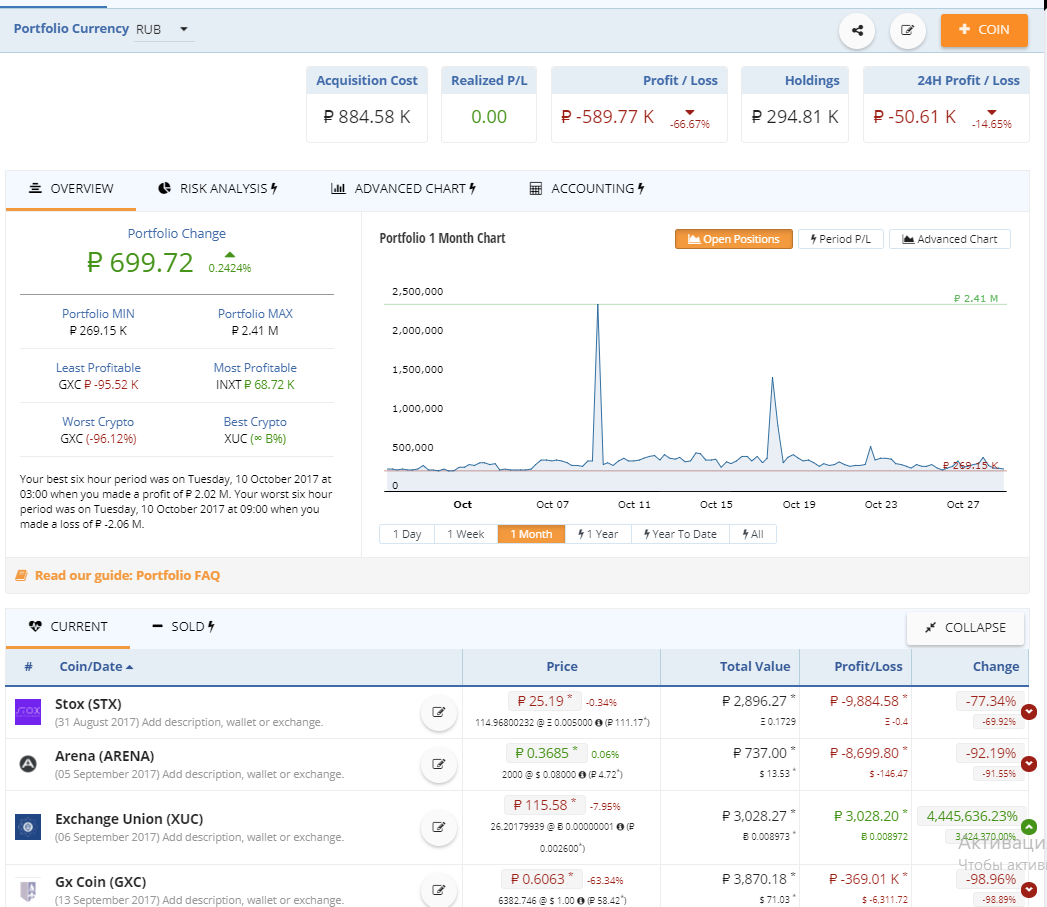
Task: Edit the Exchange Union (XUC) entry
Action: (x=438, y=827)
